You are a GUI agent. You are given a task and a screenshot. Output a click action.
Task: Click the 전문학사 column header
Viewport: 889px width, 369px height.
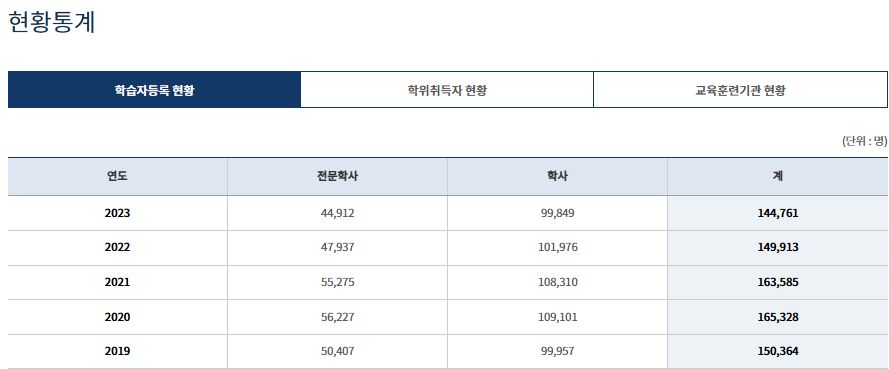coord(337,176)
